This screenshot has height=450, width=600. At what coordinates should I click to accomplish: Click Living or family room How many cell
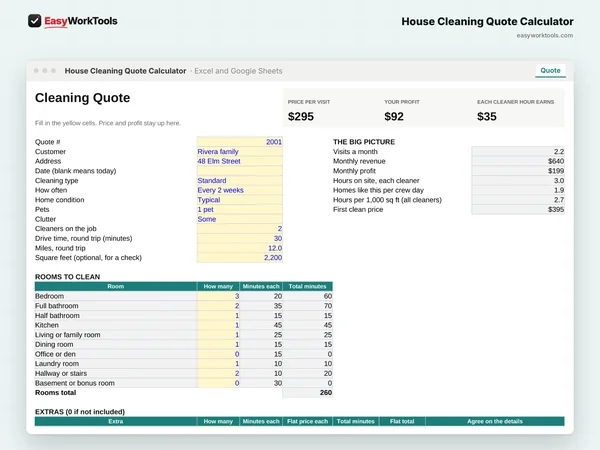[x=218, y=335]
